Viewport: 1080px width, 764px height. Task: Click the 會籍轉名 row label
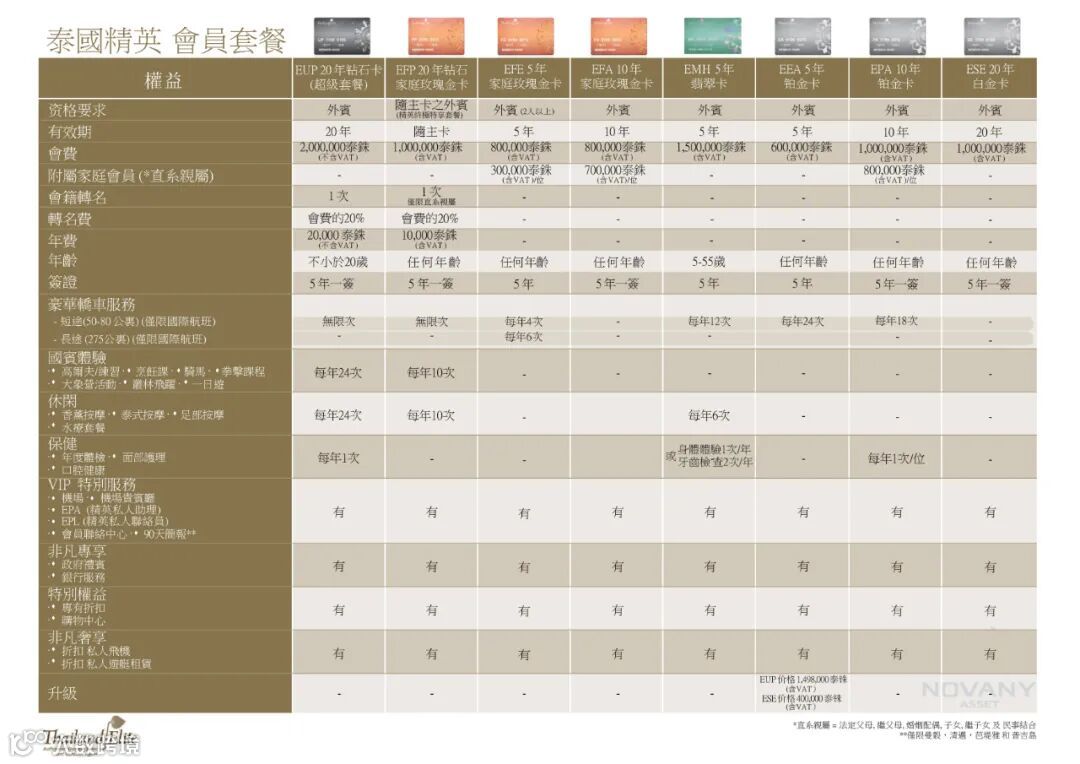[x=77, y=198]
